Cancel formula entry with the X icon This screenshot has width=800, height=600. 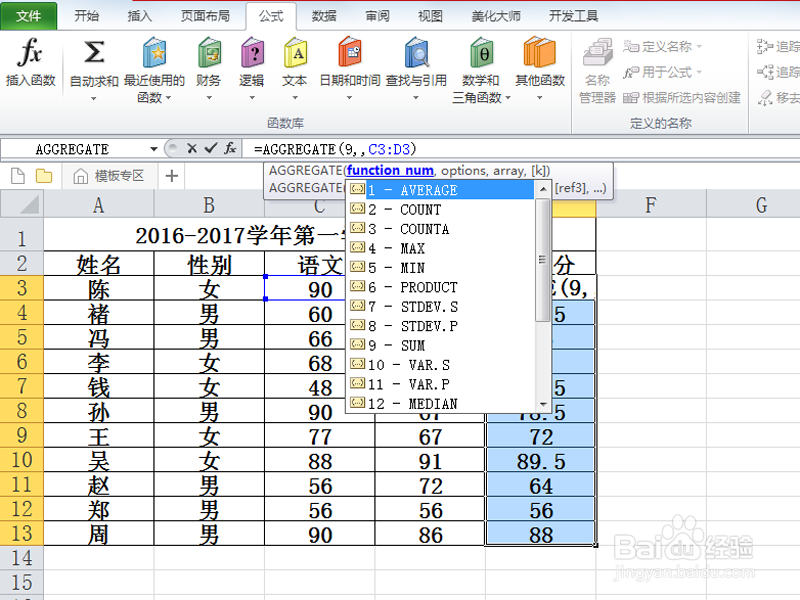tap(192, 148)
